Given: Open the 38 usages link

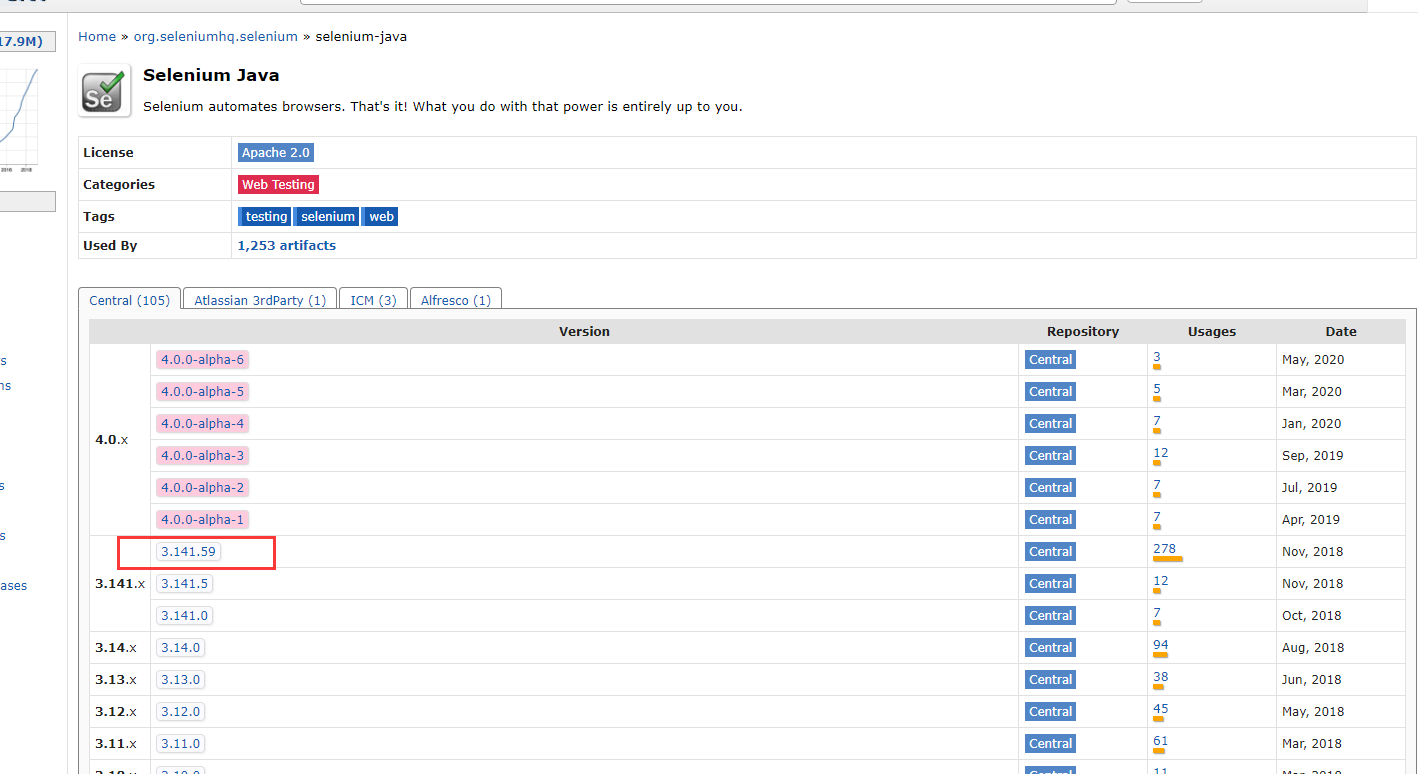Looking at the screenshot, I should point(1160,677).
